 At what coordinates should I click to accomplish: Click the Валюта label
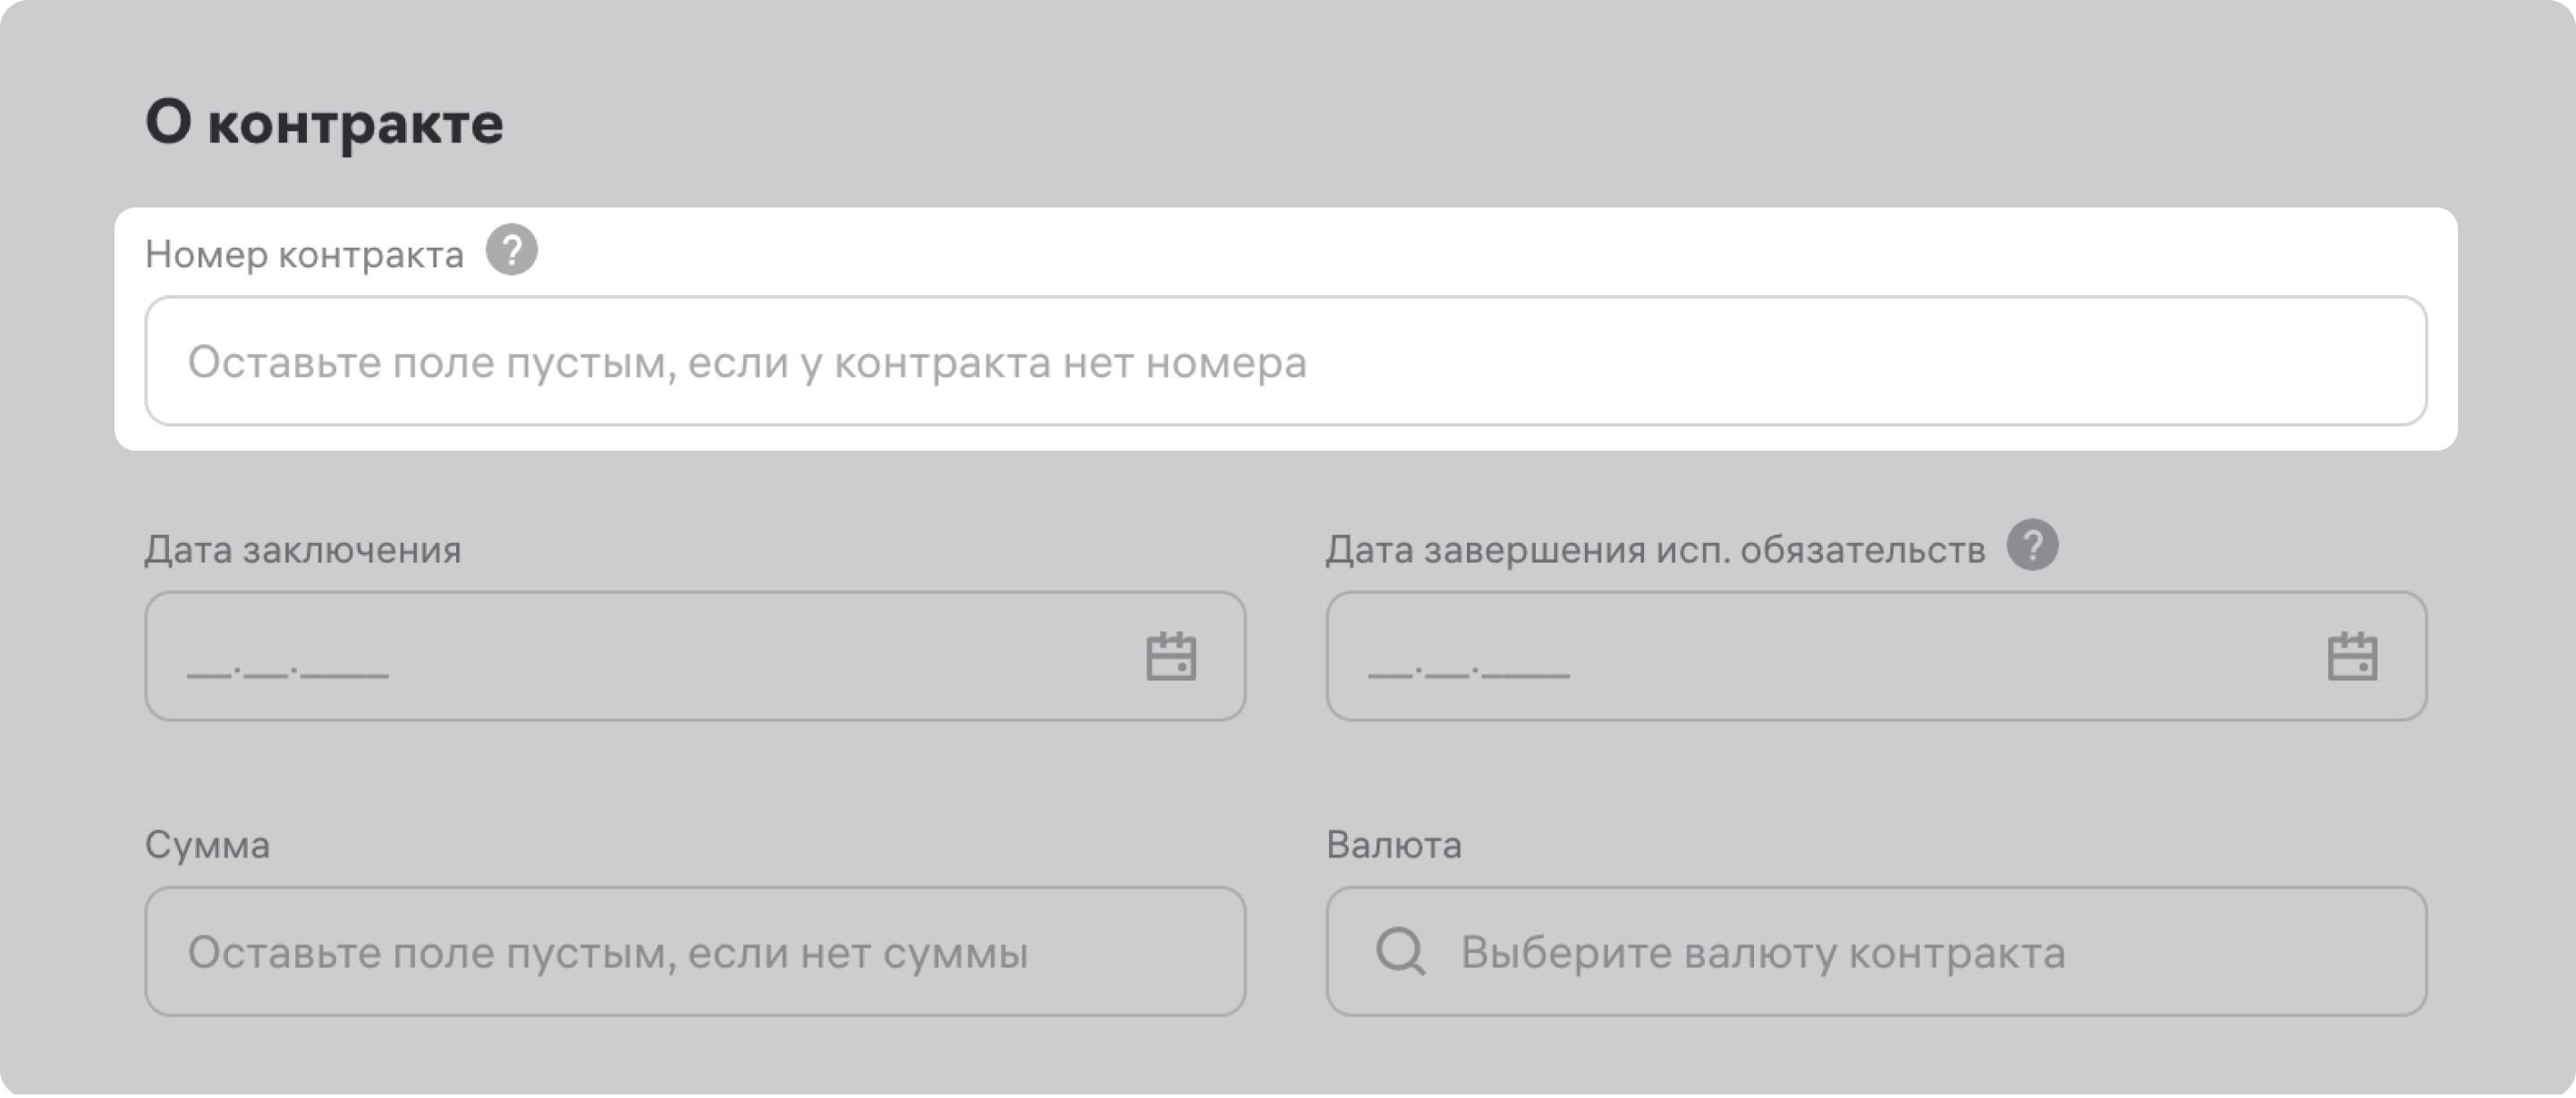click(1393, 845)
